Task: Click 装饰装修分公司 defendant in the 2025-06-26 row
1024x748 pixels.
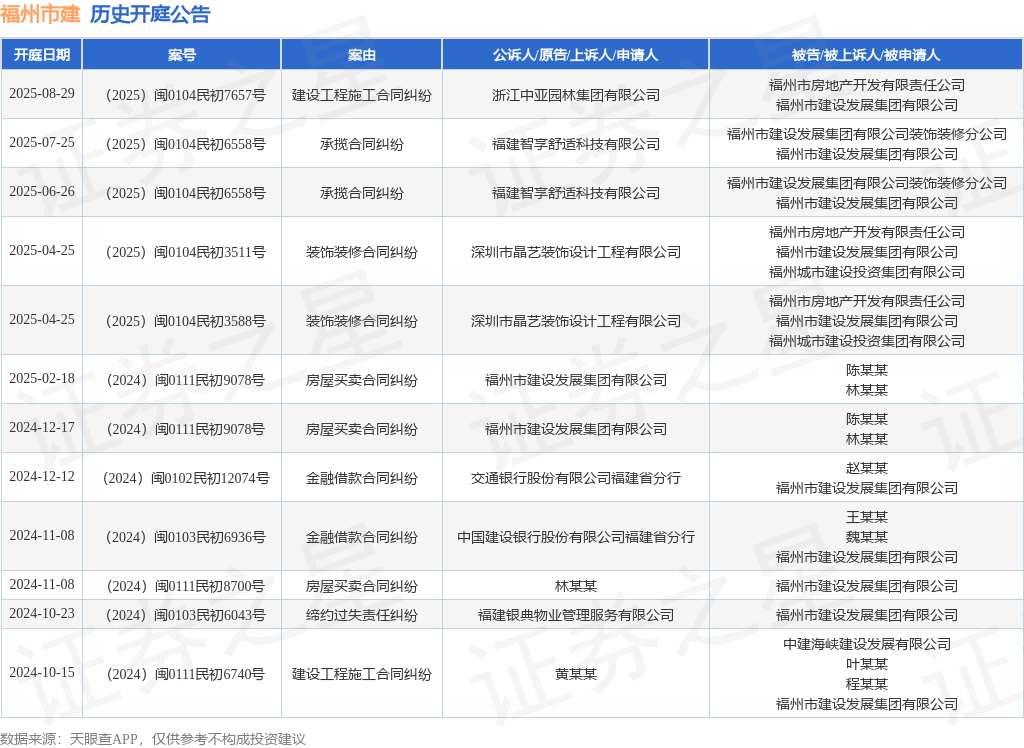Action: click(x=867, y=184)
